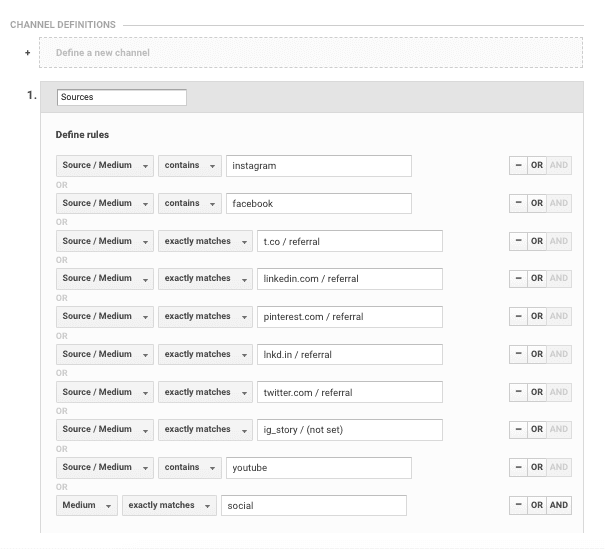This screenshot has height=549, width=605.
Task: Open Source / Medium dropdown for instagram rule
Action: click(x=105, y=166)
